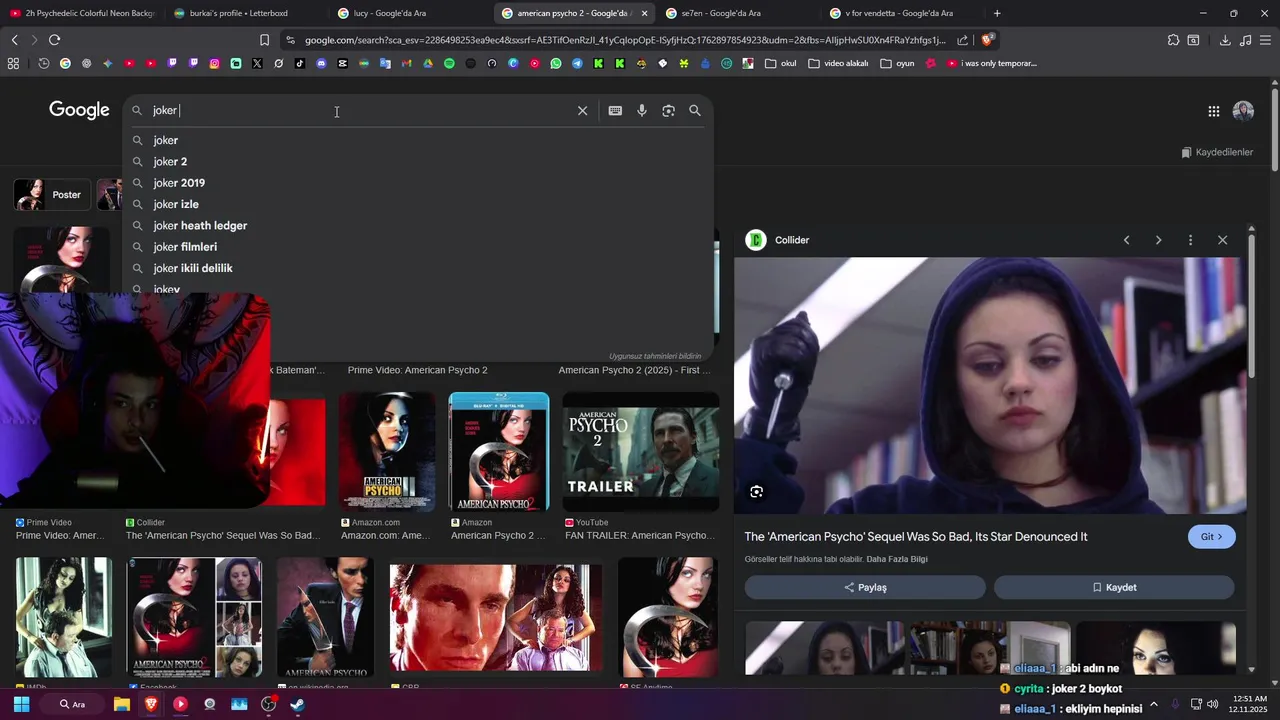Click the Paylaş share button
Screen dimensions: 1280x720
tap(865, 587)
